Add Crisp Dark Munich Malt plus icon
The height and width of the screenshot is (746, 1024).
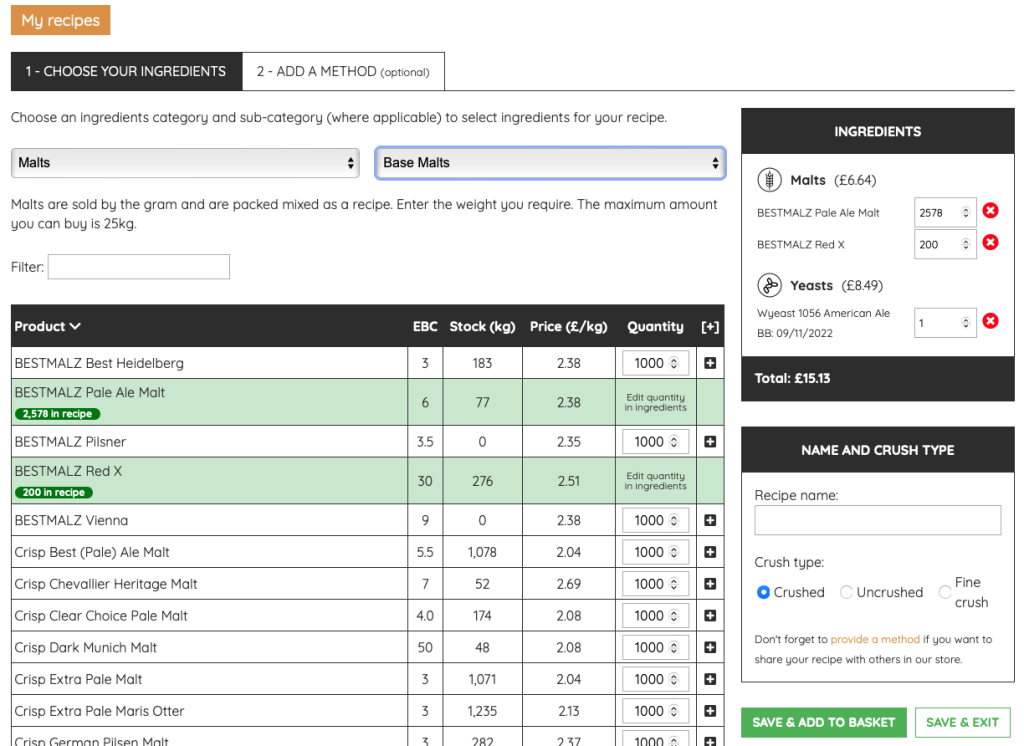(710, 647)
